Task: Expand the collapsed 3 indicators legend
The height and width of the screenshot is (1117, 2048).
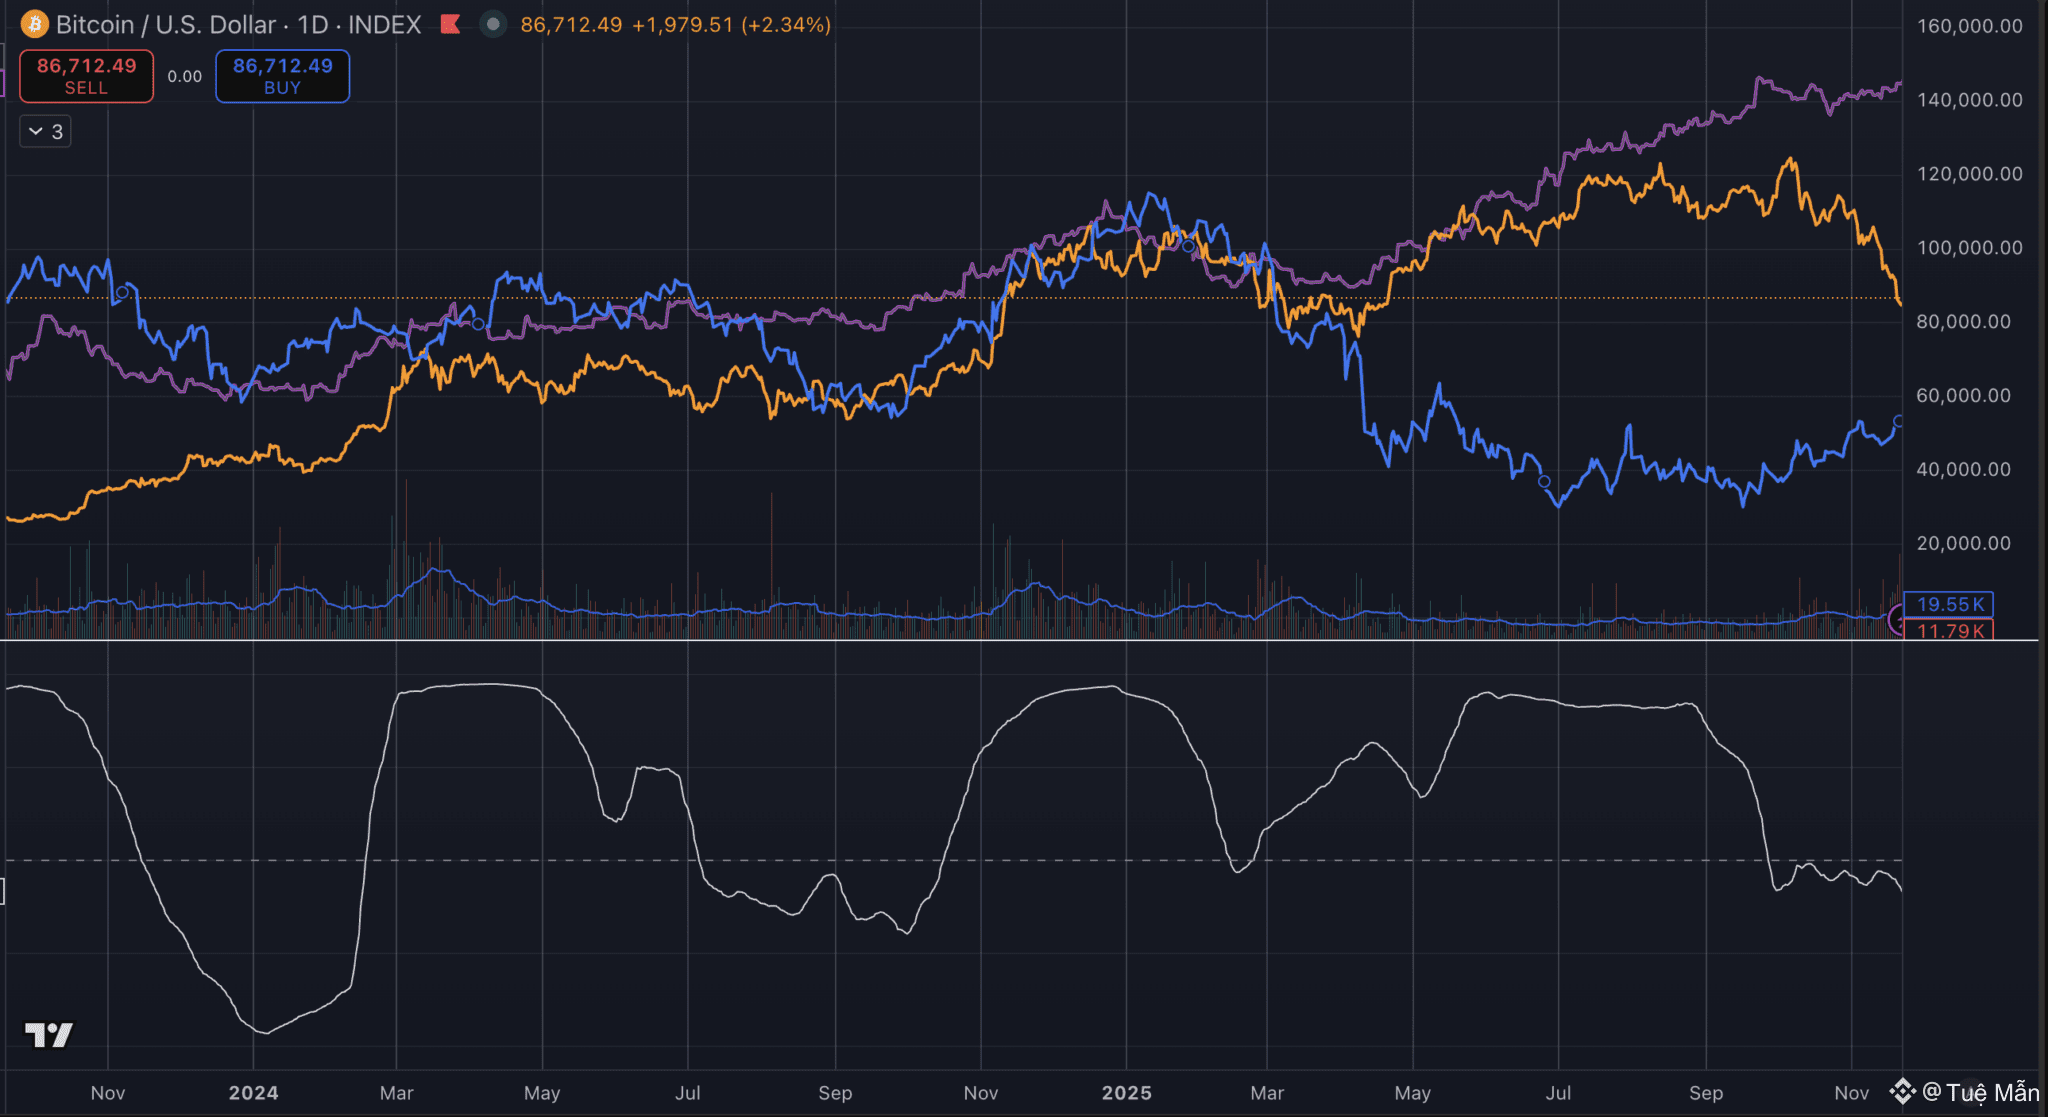Action: pyautogui.click(x=45, y=131)
